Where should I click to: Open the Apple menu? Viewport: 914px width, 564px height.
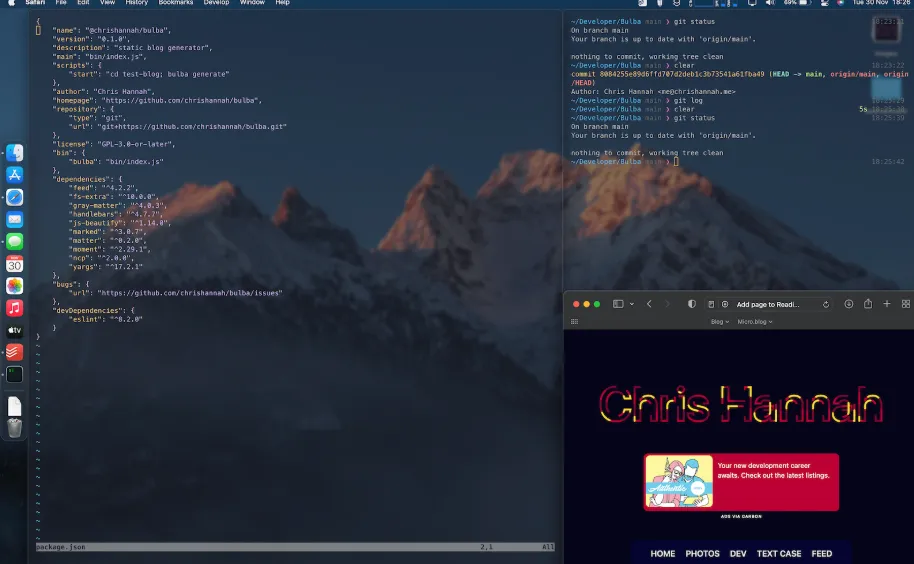click(x=11, y=2)
